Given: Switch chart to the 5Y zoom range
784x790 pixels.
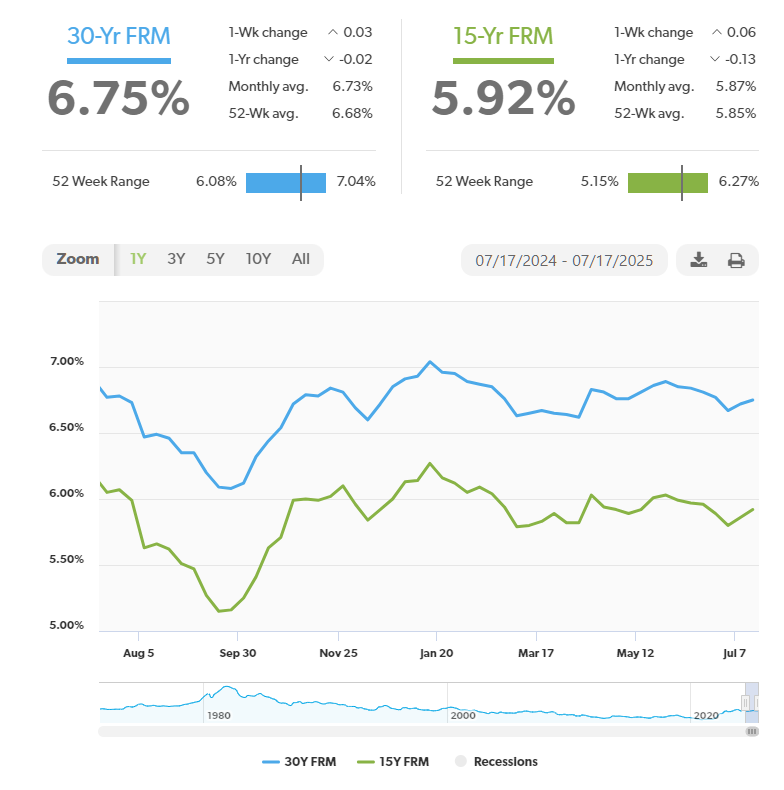Looking at the screenshot, I should [x=215, y=259].
